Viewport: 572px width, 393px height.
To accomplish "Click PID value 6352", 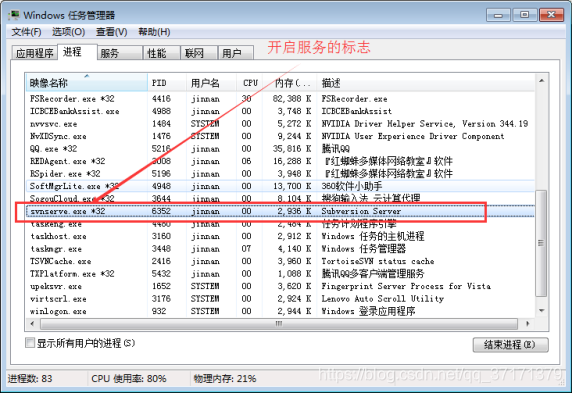I will (x=161, y=211).
